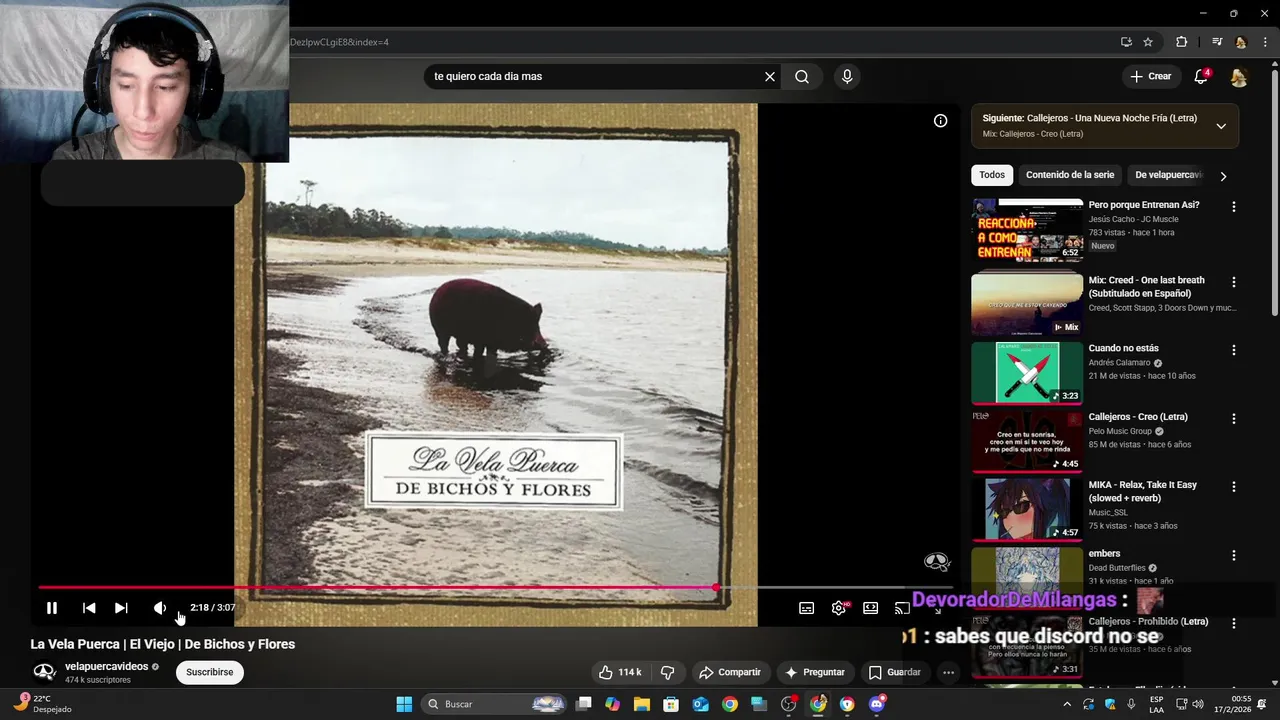Open the velapuercavideos channel avatar
Image resolution: width=1280 pixels, height=720 pixels.
coord(44,671)
